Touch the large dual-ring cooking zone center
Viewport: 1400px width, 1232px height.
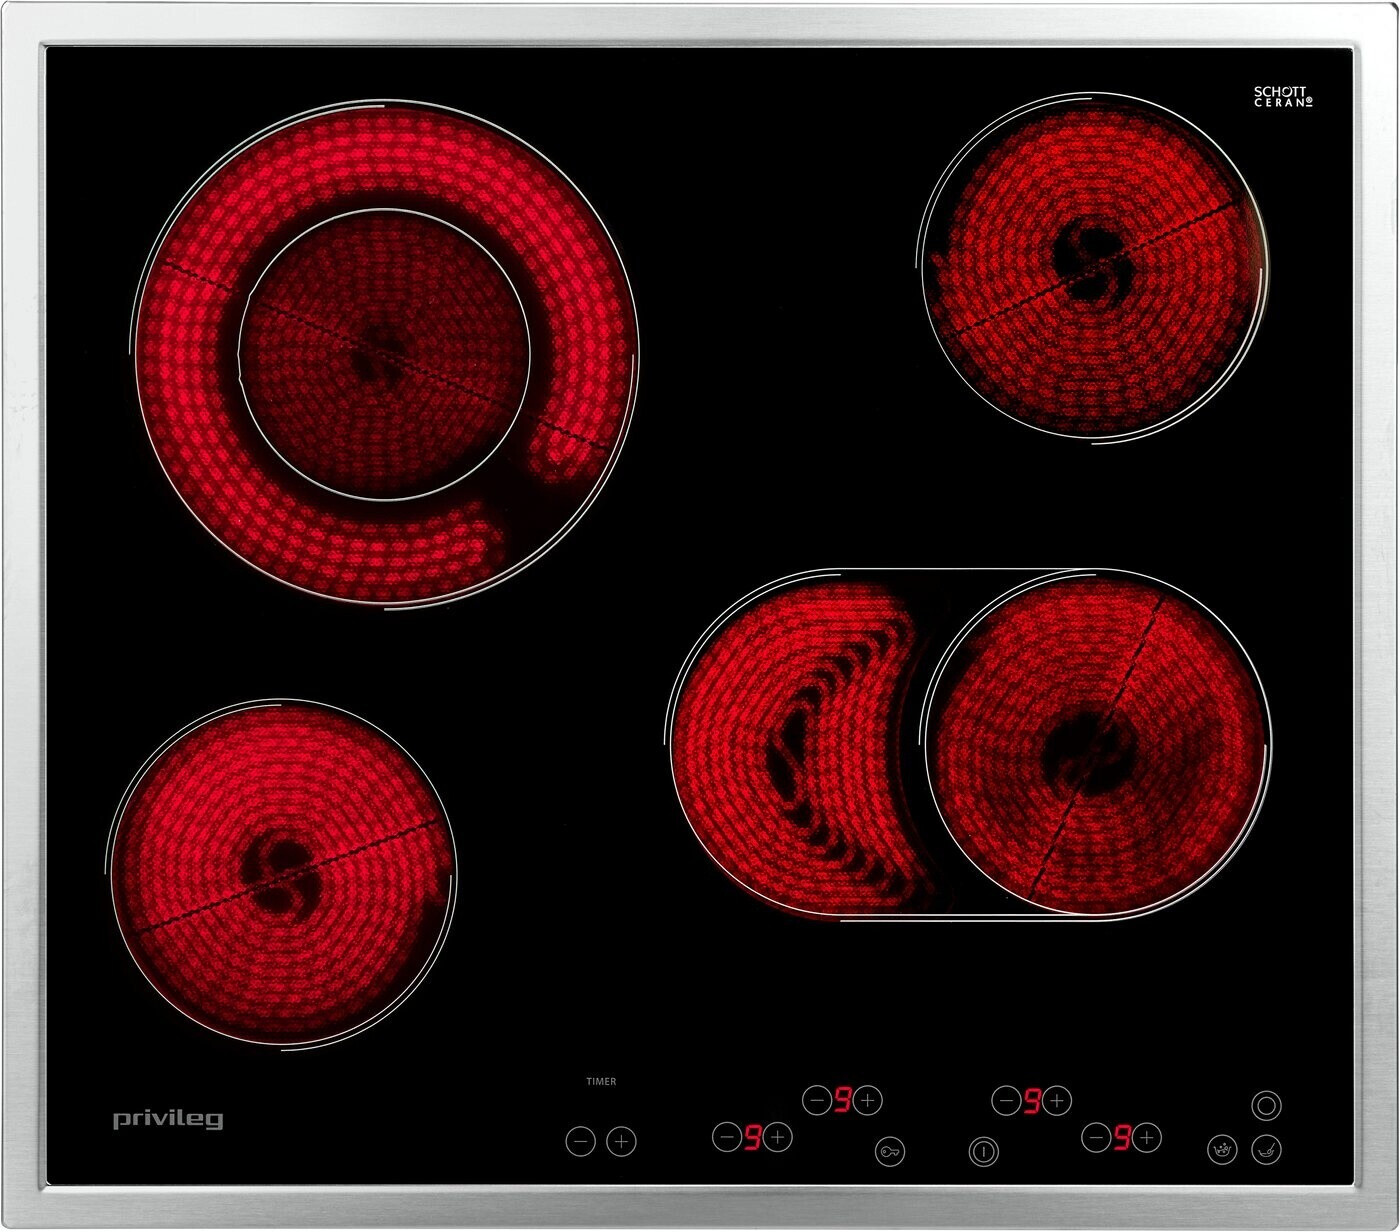(x=385, y=355)
